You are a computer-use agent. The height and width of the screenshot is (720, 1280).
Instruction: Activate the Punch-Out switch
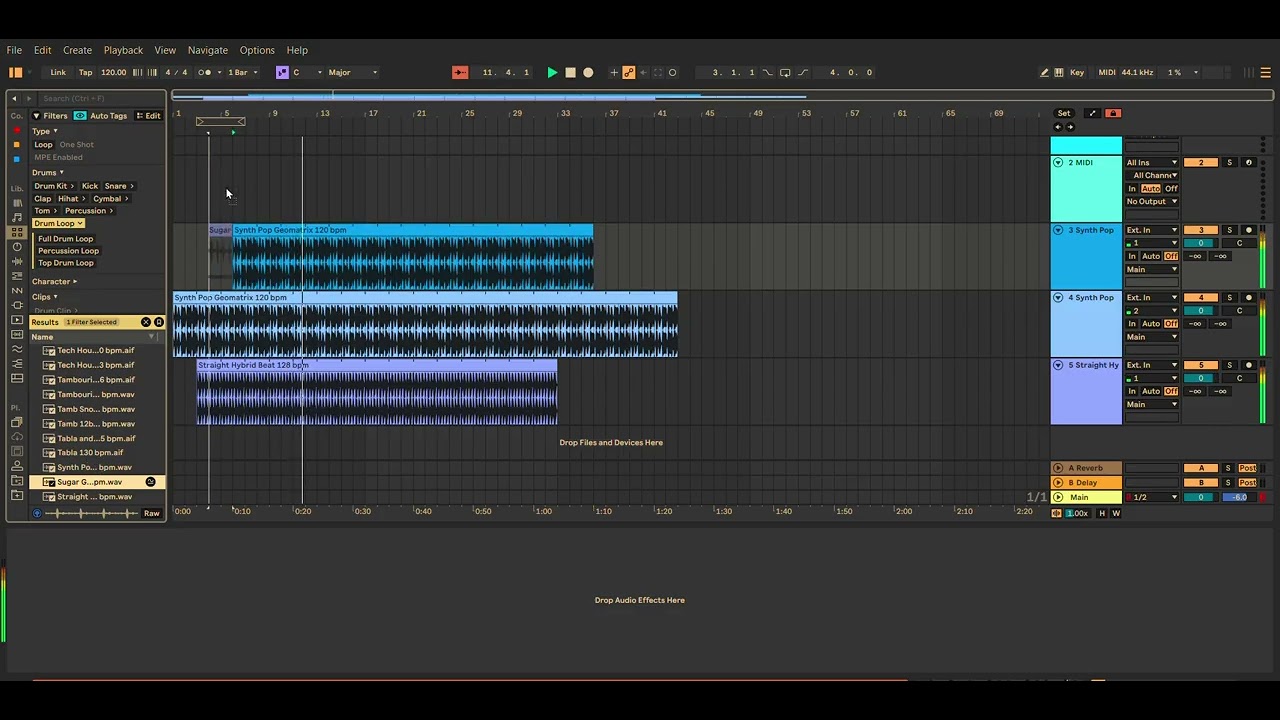click(x=802, y=72)
